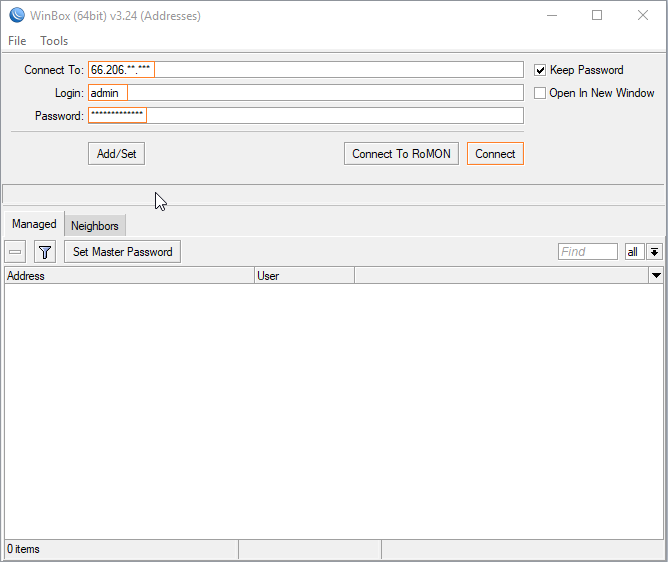This screenshot has width=668, height=562.
Task: Switch to the Managed tab
Action: click(x=34, y=224)
